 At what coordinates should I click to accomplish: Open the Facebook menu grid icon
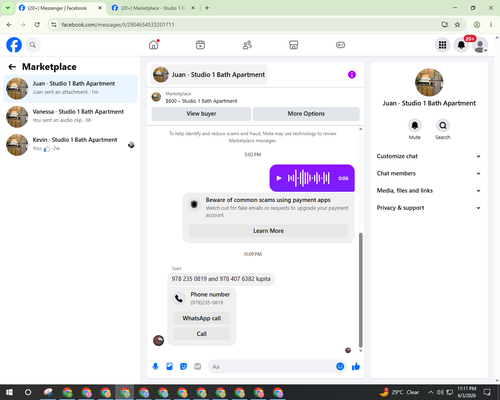[442, 45]
